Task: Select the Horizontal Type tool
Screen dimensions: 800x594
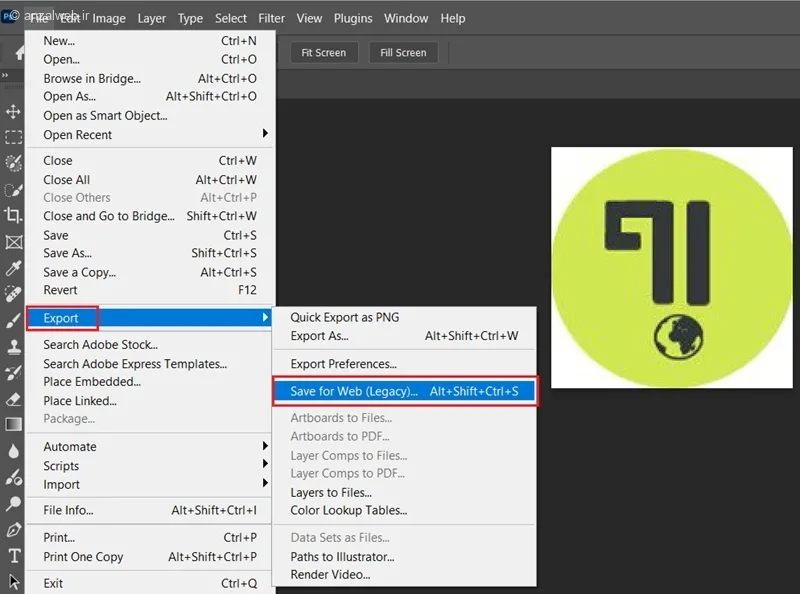Action: coord(14,556)
